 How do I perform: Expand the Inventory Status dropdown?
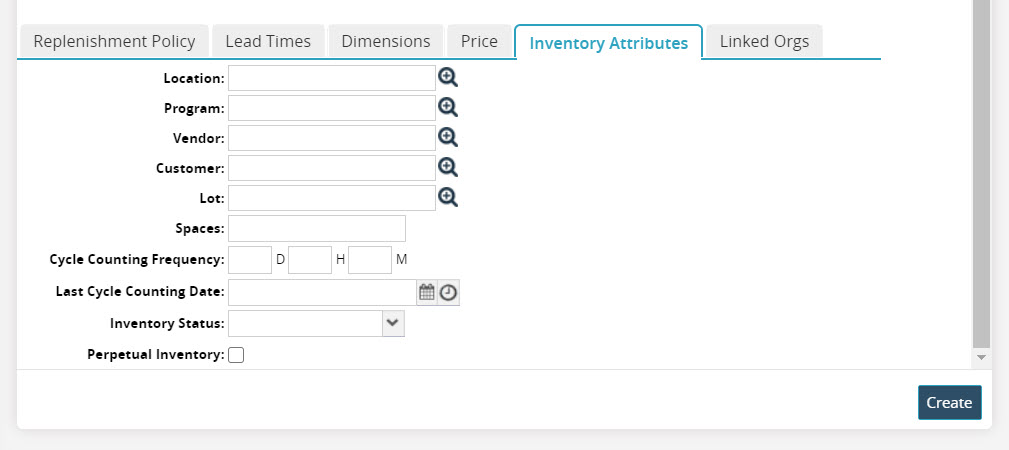click(x=393, y=323)
